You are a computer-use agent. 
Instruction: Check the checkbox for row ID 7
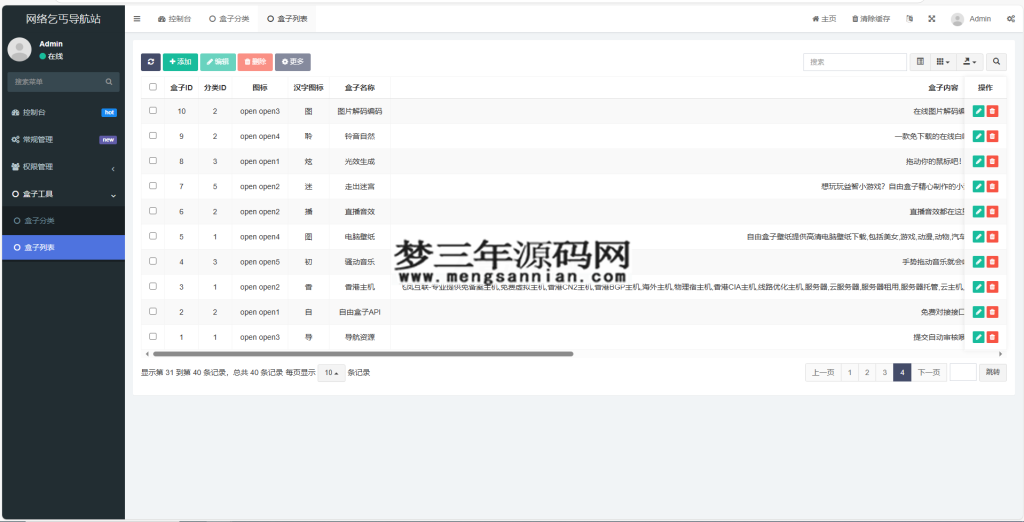[x=153, y=186]
